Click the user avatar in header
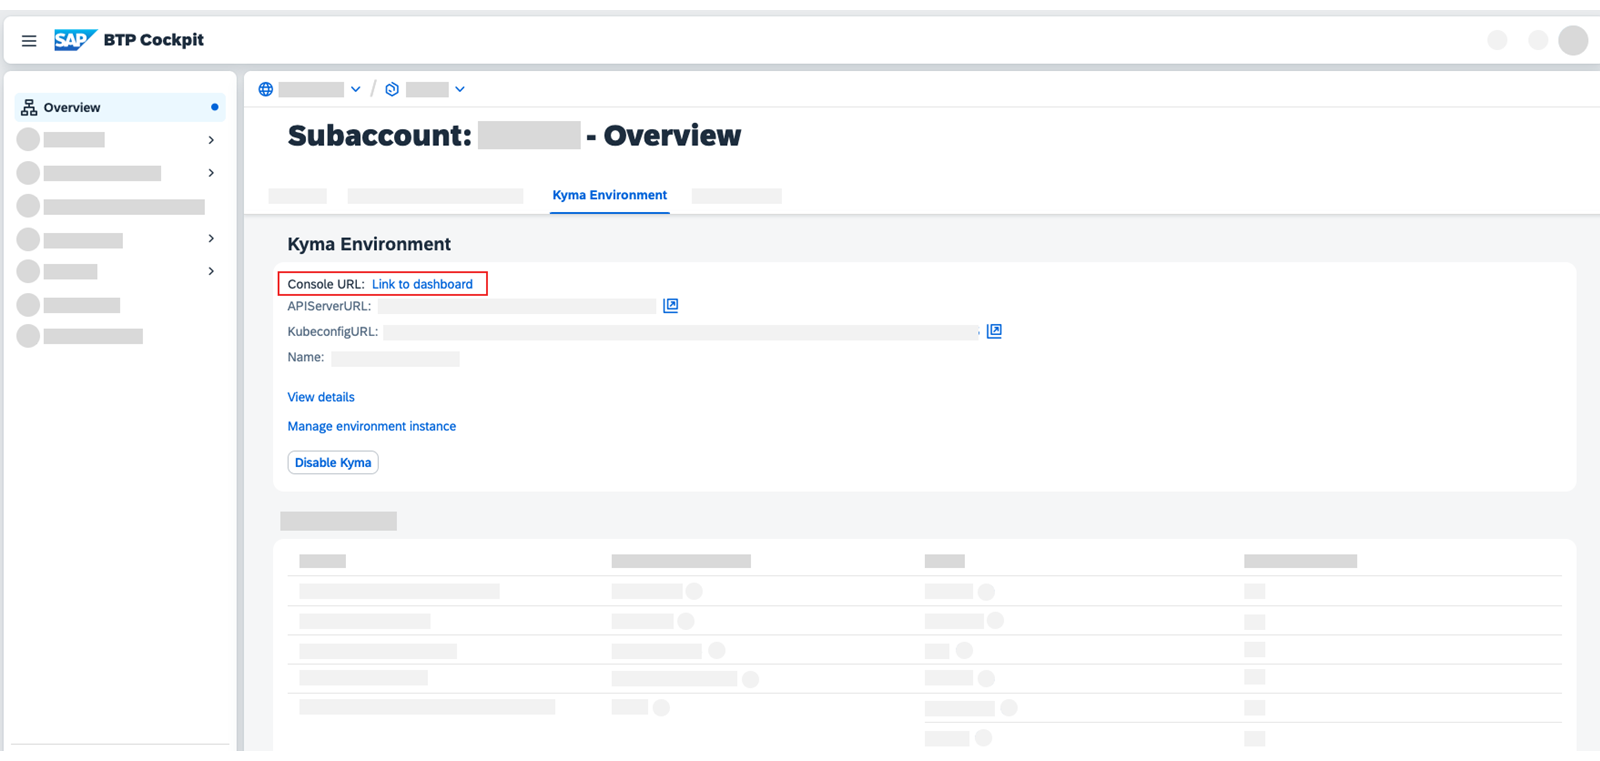This screenshot has height=761, width=1600. tap(1573, 40)
